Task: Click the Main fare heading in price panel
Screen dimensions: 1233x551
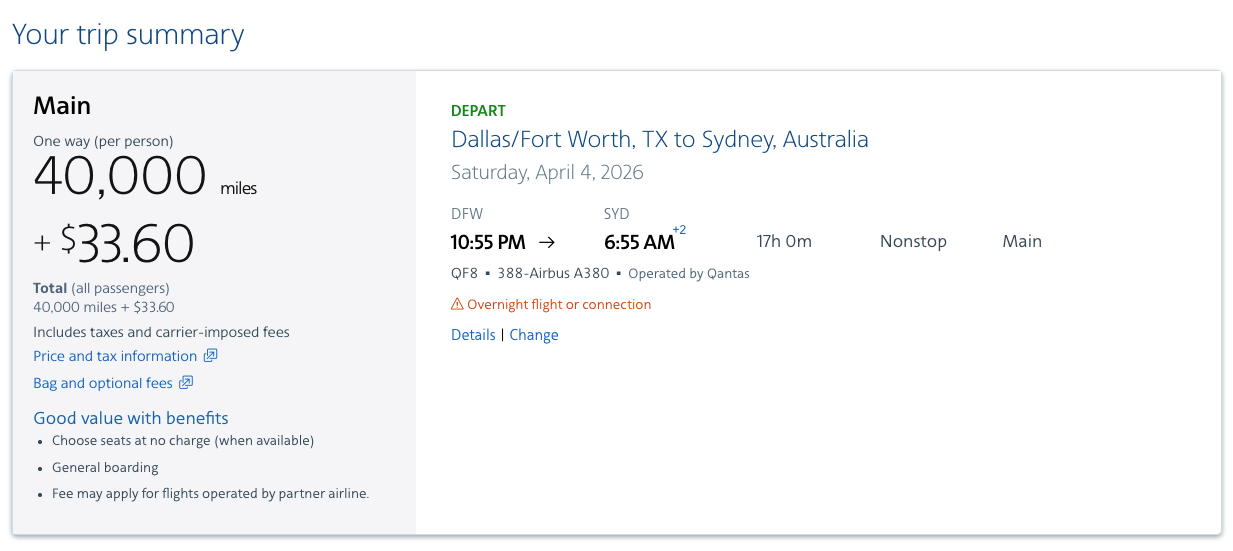Action: coord(62,105)
